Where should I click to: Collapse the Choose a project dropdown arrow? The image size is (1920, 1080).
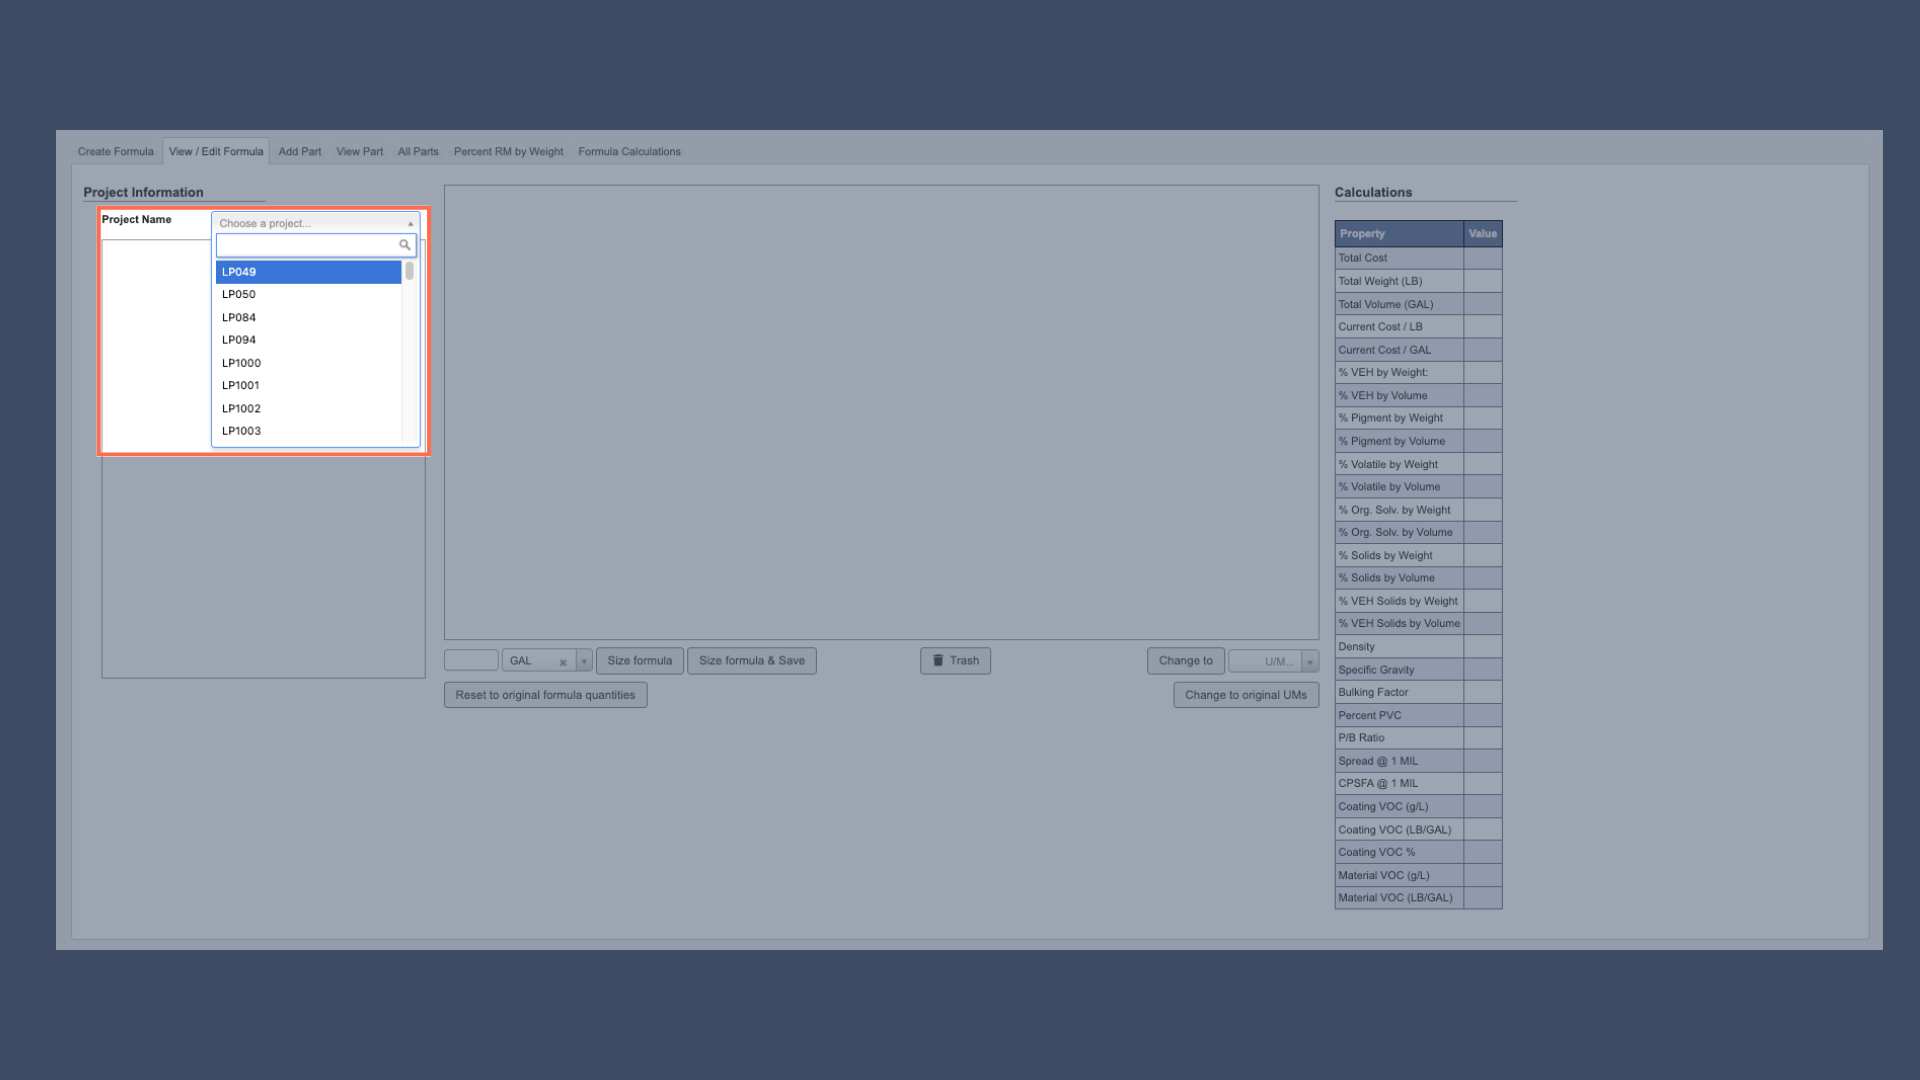click(410, 223)
